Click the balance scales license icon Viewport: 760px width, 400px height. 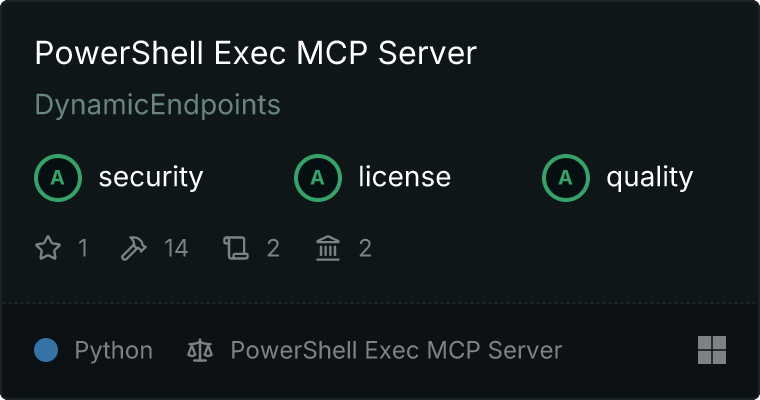(200, 350)
